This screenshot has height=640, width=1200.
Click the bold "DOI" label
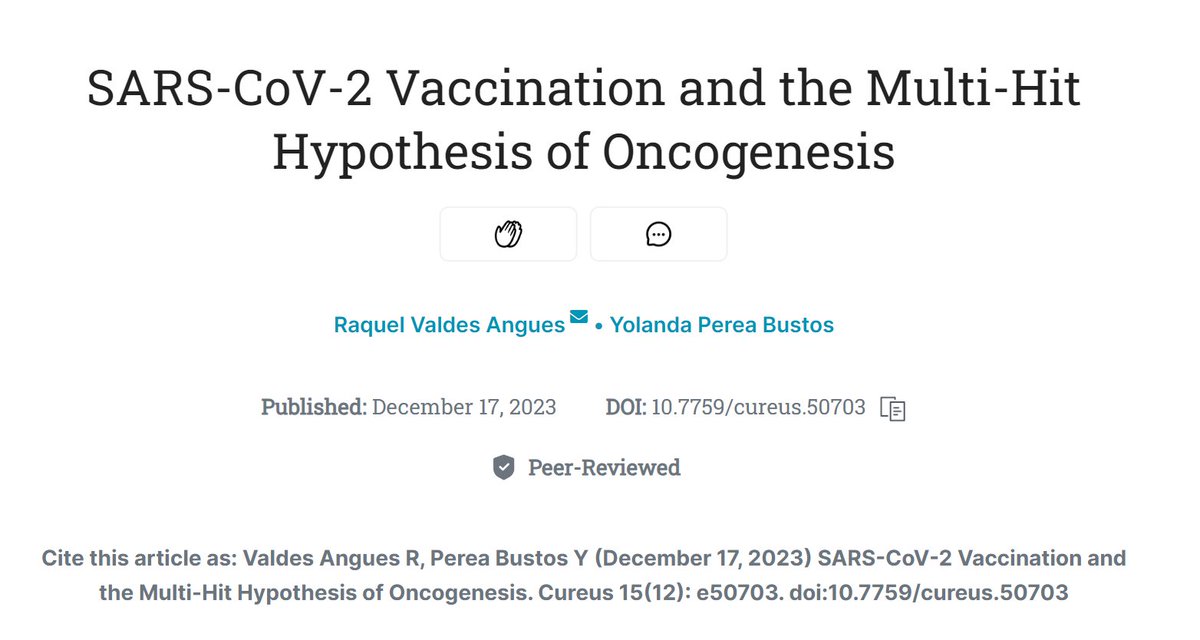(625, 407)
